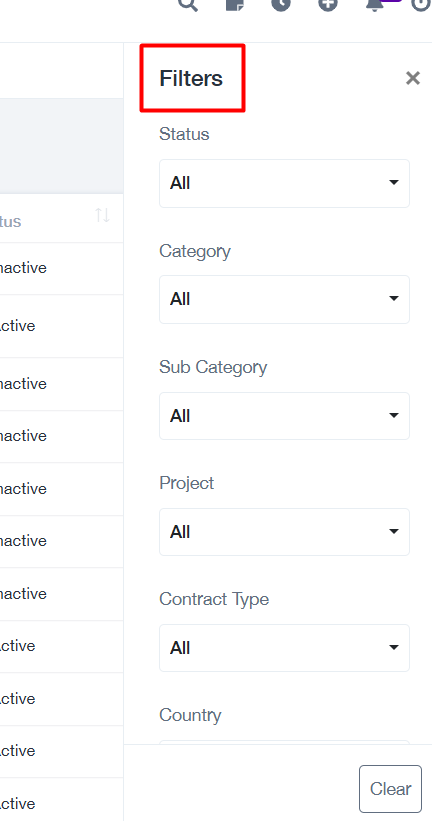
Task: Click the Status dropdown caret arrow
Action: (394, 183)
